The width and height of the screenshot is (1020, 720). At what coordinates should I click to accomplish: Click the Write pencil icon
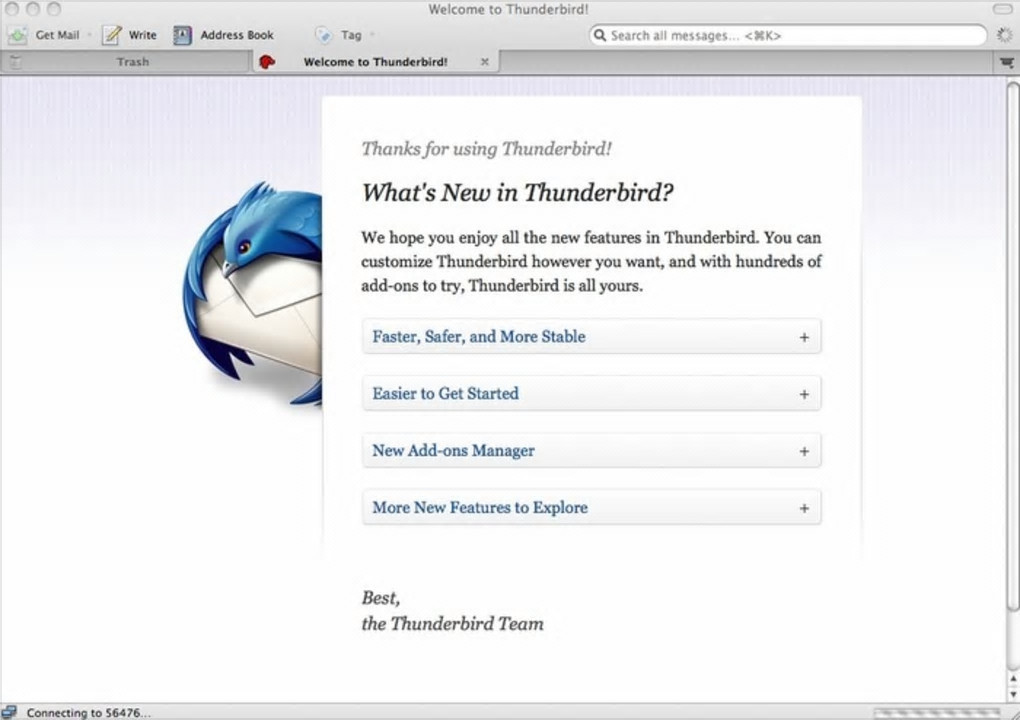click(111, 35)
